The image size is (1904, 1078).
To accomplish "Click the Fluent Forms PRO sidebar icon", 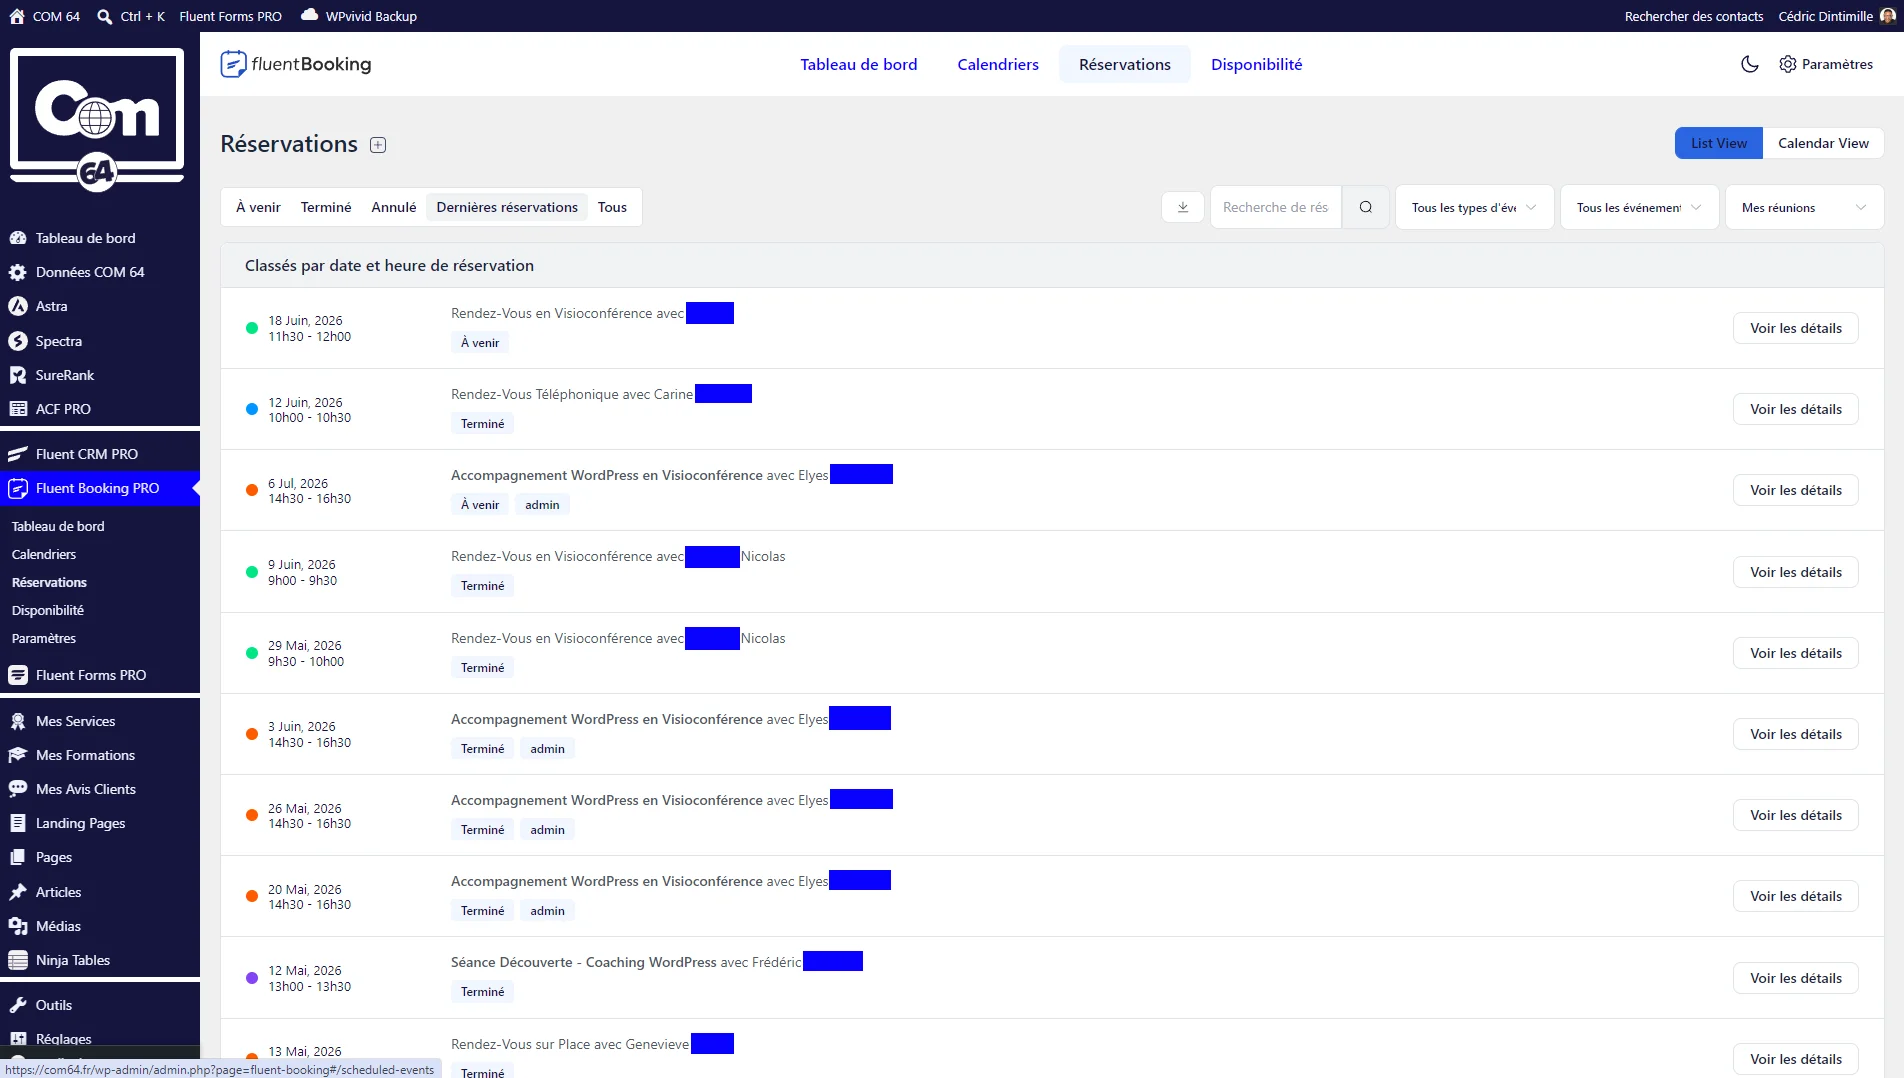I will point(18,675).
